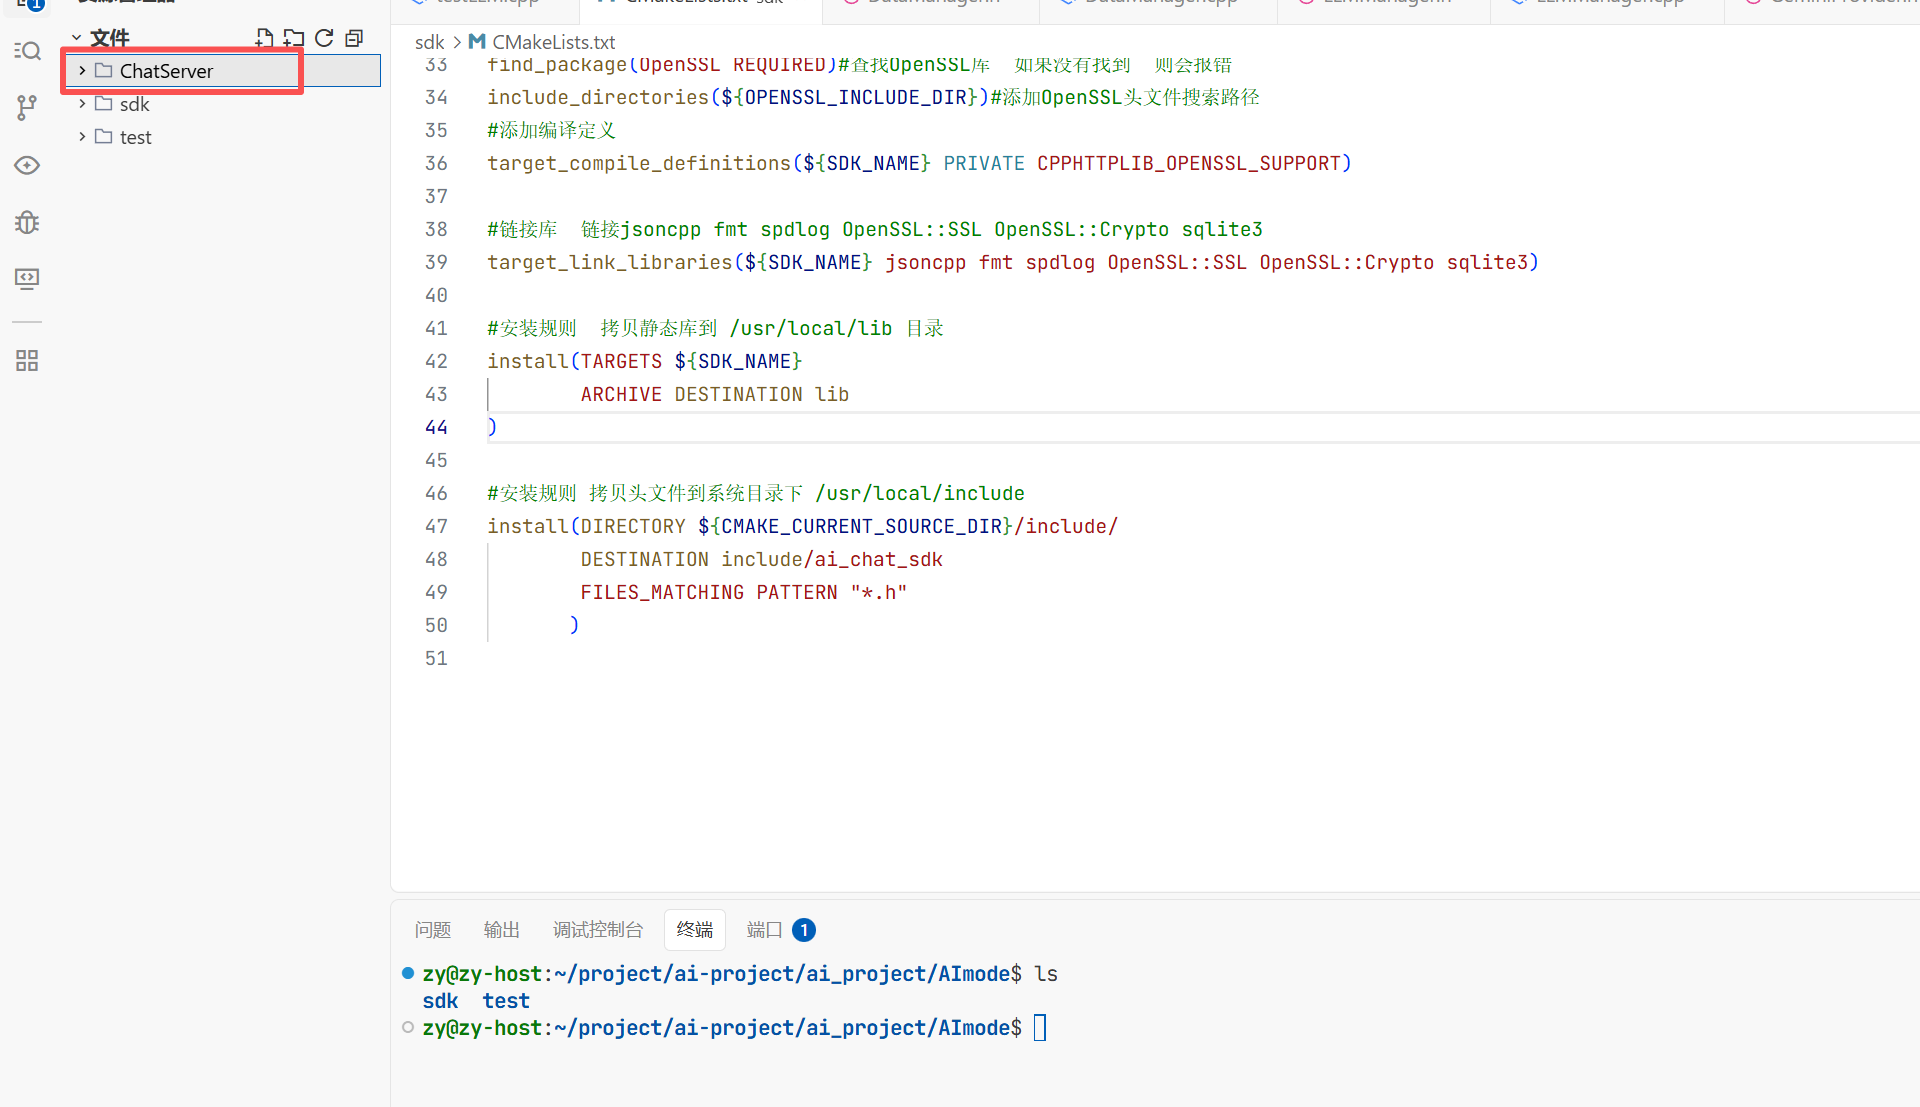
Task: Switch to the 输出 panel tab
Action: [x=501, y=930]
